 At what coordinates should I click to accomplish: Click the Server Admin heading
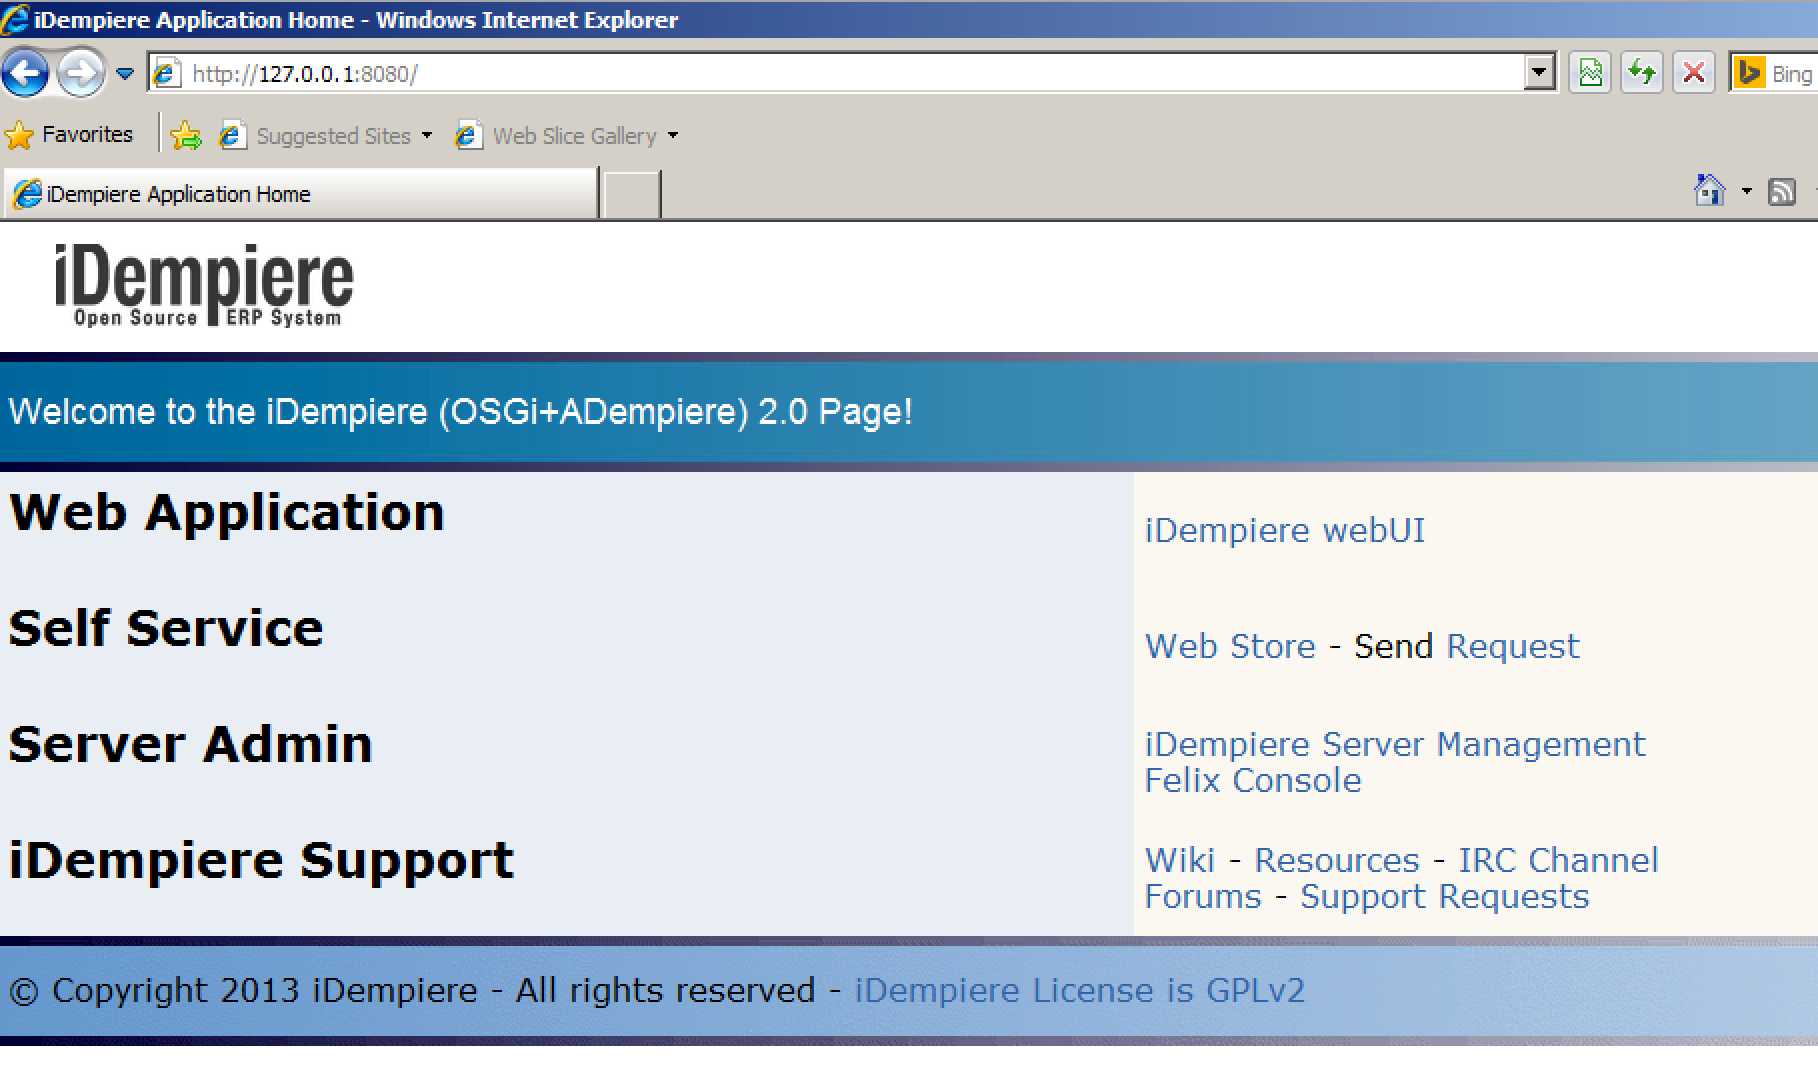click(x=191, y=745)
